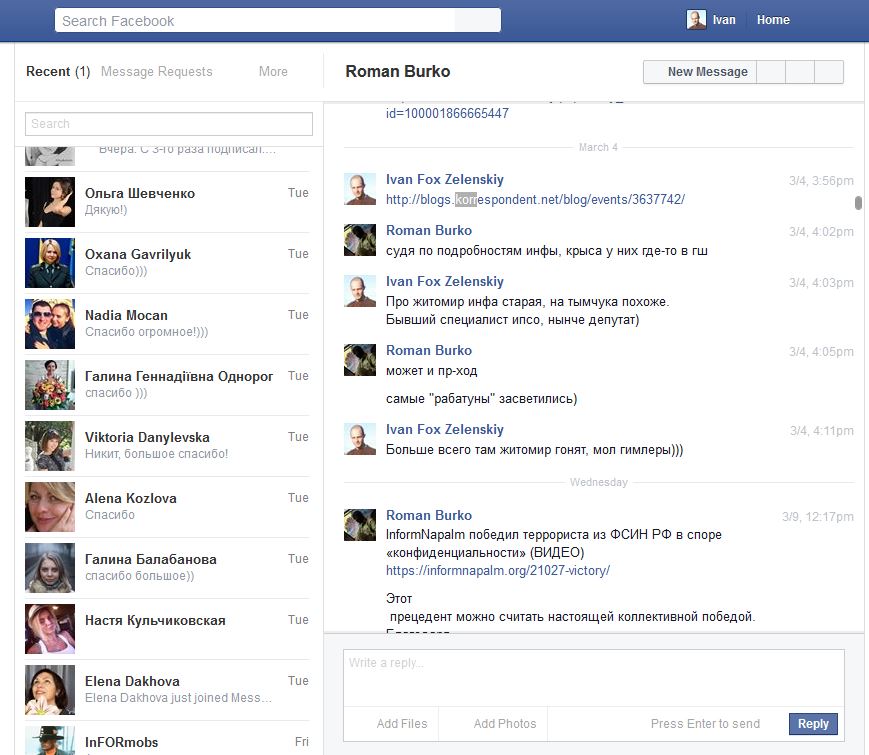The image size is (869, 755).
Task: Click the Add Files button
Action: (402, 724)
